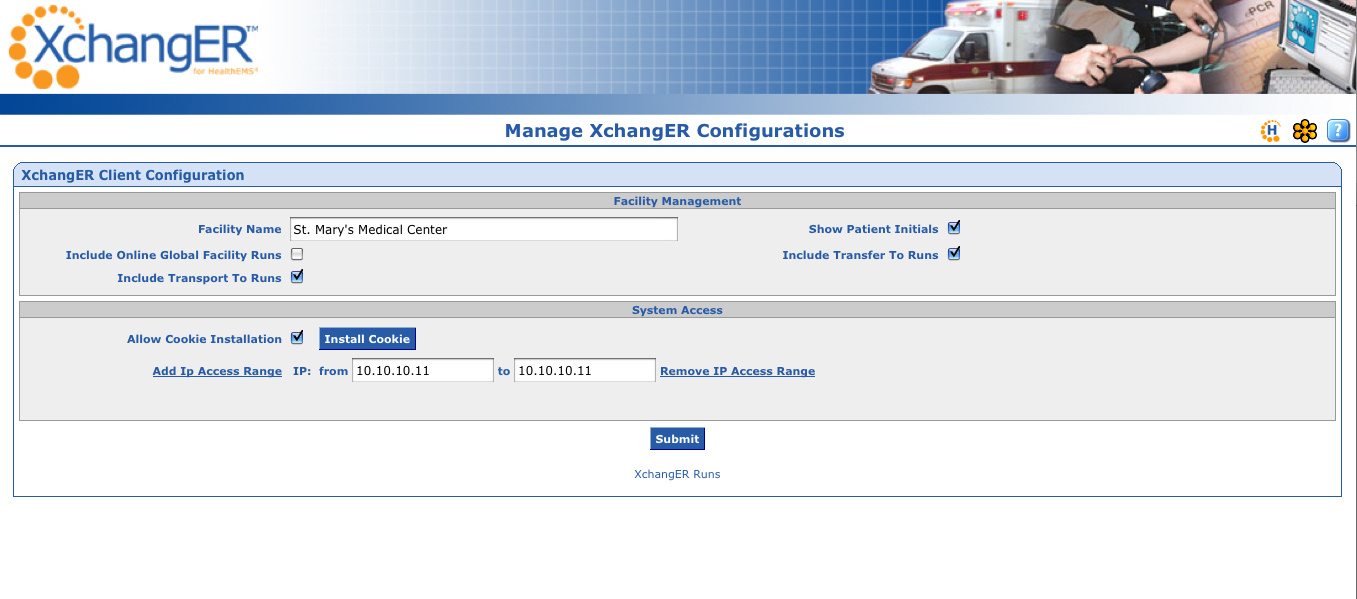Disable Include Transfer To Runs

(953, 253)
